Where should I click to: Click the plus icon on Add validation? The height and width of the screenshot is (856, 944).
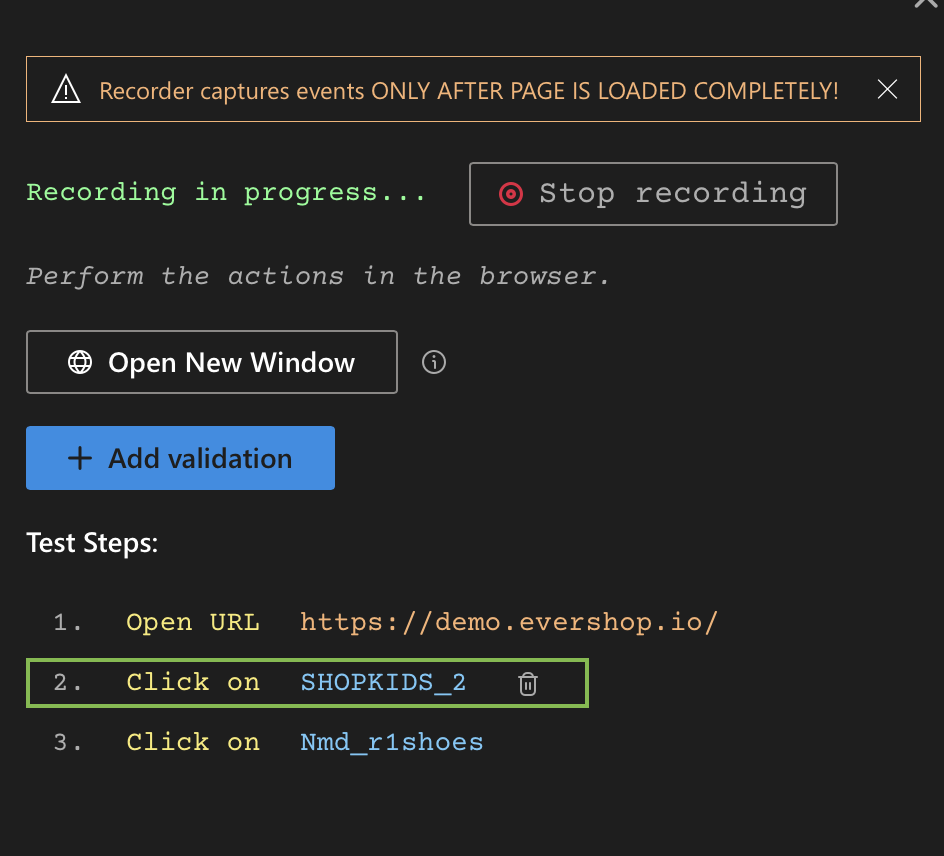(79, 458)
